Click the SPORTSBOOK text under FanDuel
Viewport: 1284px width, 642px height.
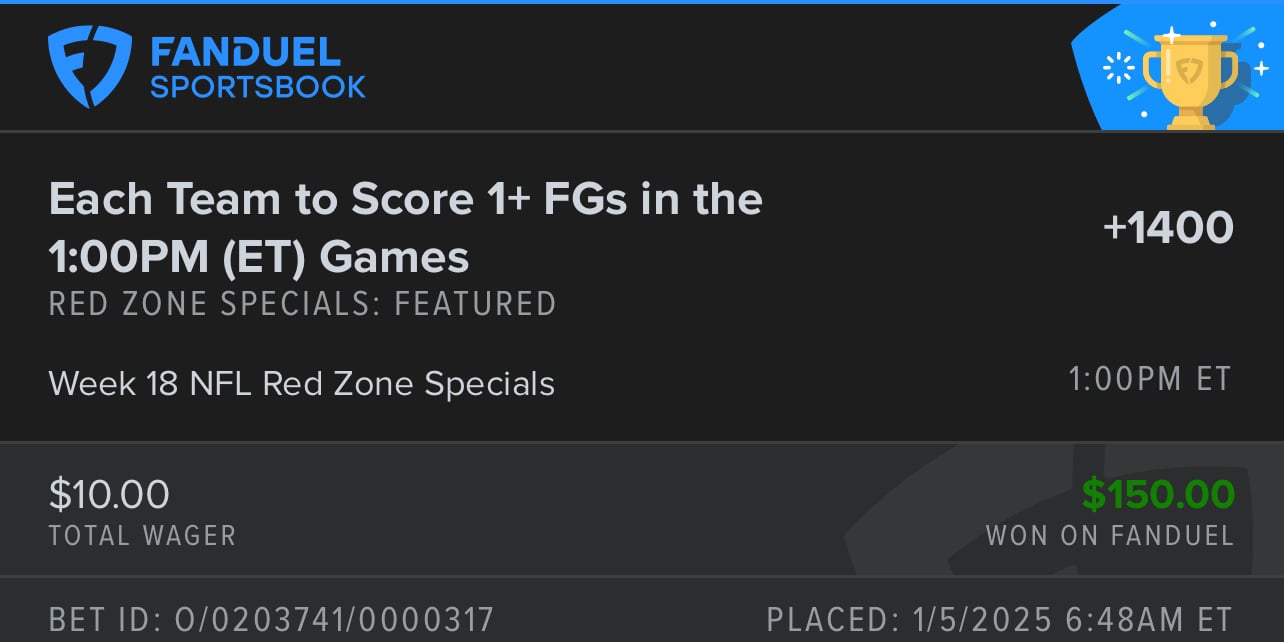(x=258, y=87)
